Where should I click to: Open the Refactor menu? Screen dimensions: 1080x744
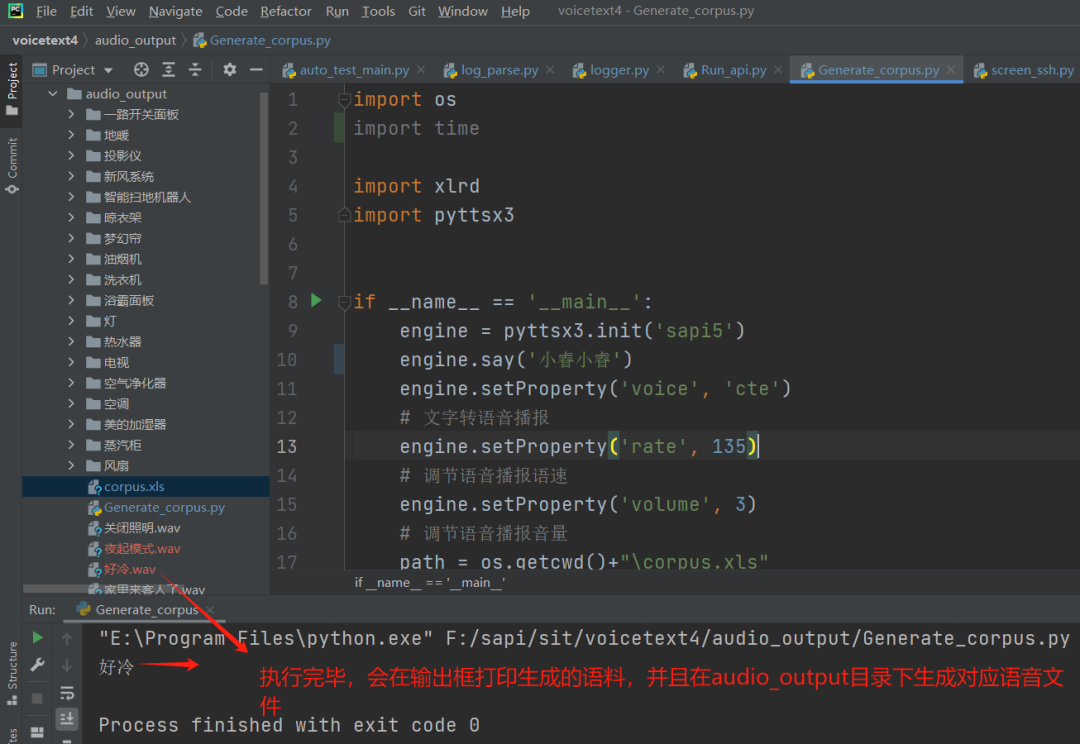pyautogui.click(x=286, y=11)
